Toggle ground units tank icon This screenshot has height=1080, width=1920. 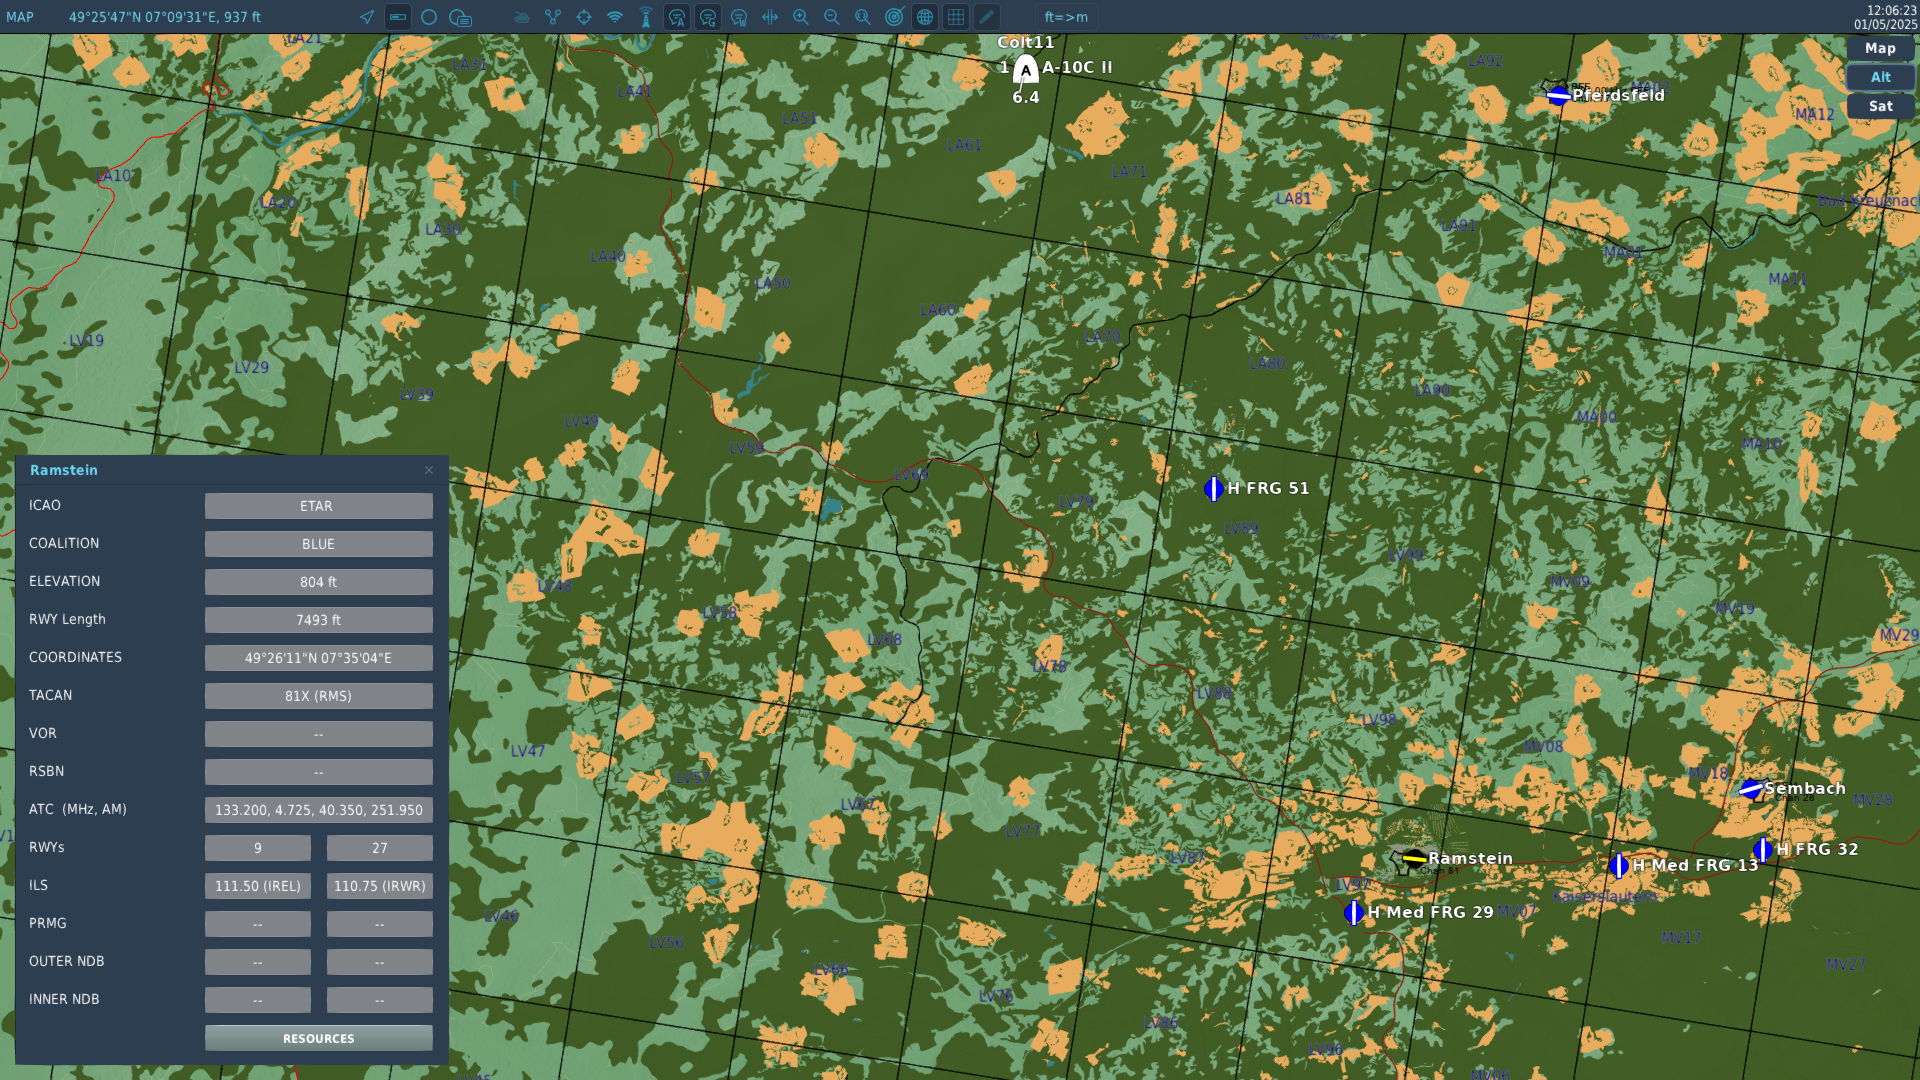[522, 17]
